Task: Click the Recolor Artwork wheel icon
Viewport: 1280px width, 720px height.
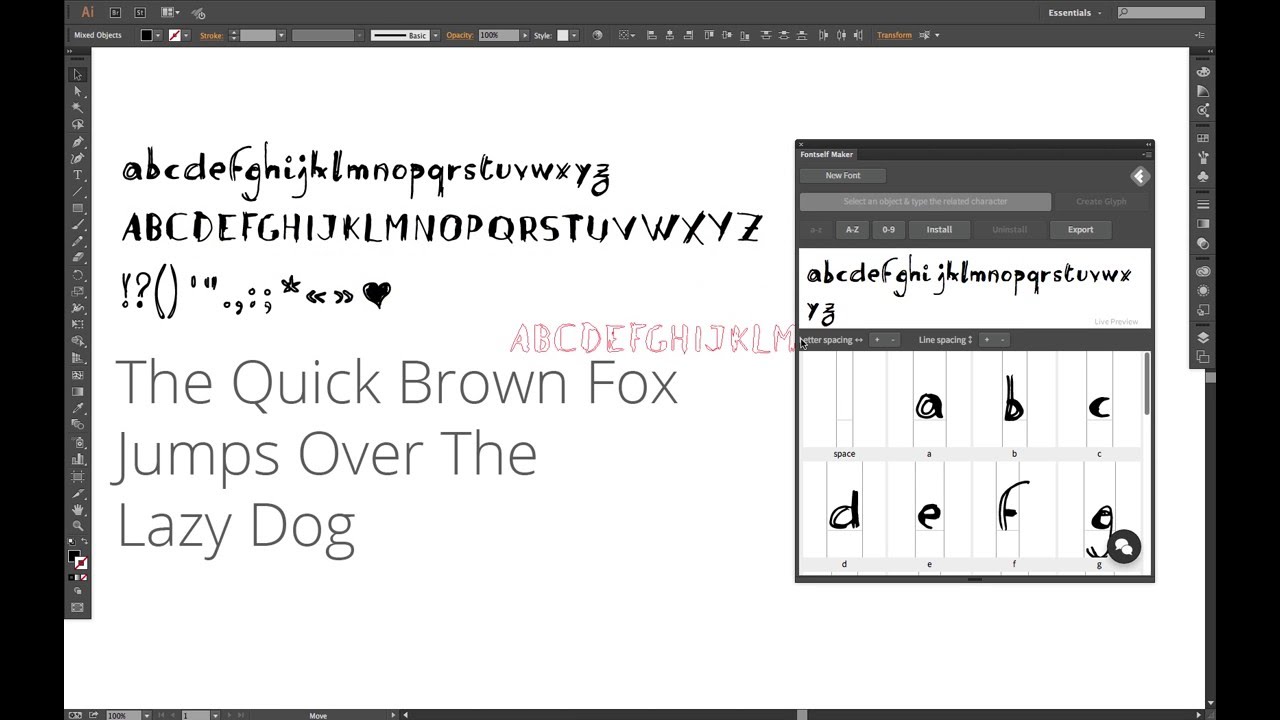Action: tap(597, 35)
